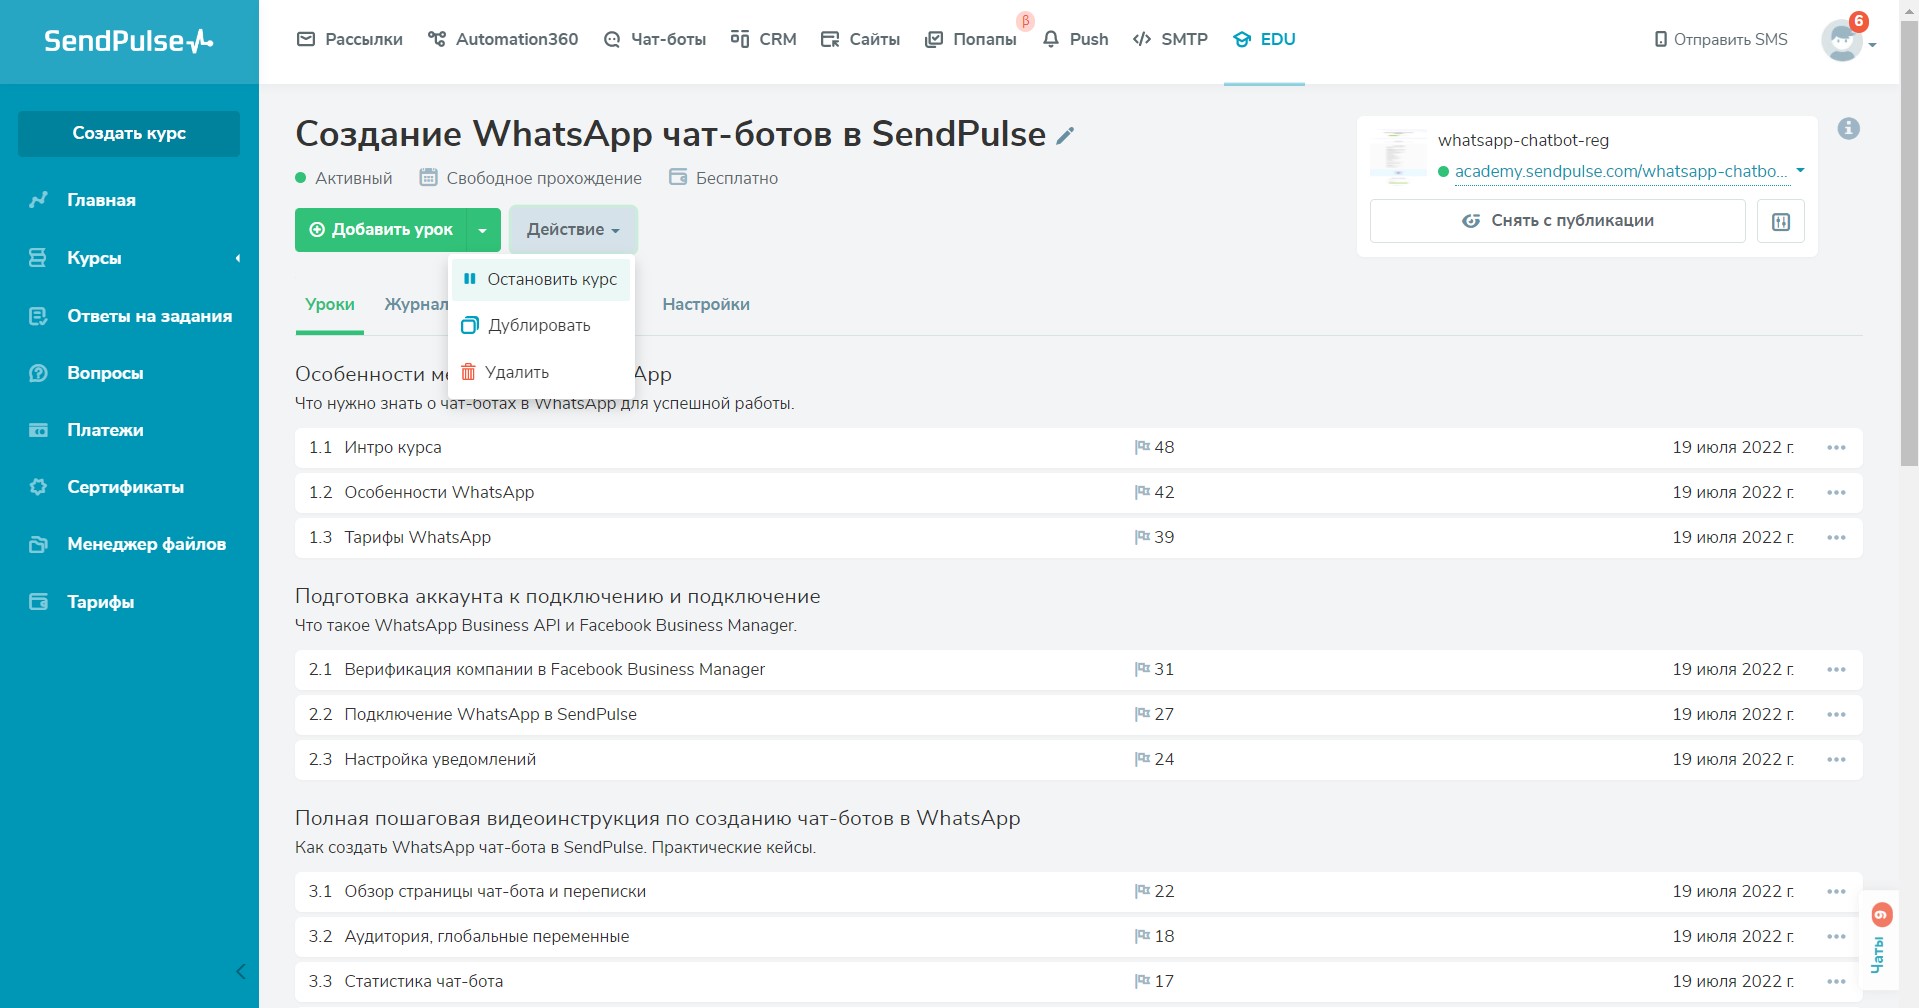This screenshot has width=1919, height=1008.
Task: Open the SMTP section
Action: [x=1170, y=39]
